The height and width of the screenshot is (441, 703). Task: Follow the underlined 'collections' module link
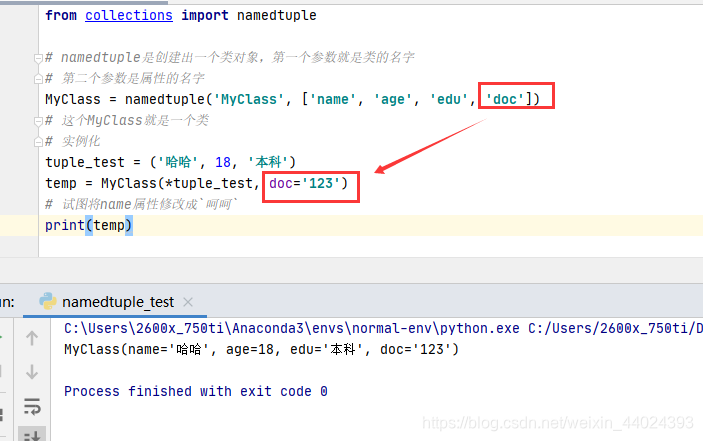click(129, 15)
